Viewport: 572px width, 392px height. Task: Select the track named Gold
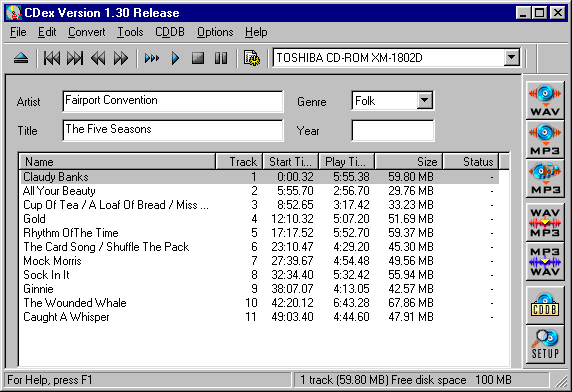click(x=259, y=219)
